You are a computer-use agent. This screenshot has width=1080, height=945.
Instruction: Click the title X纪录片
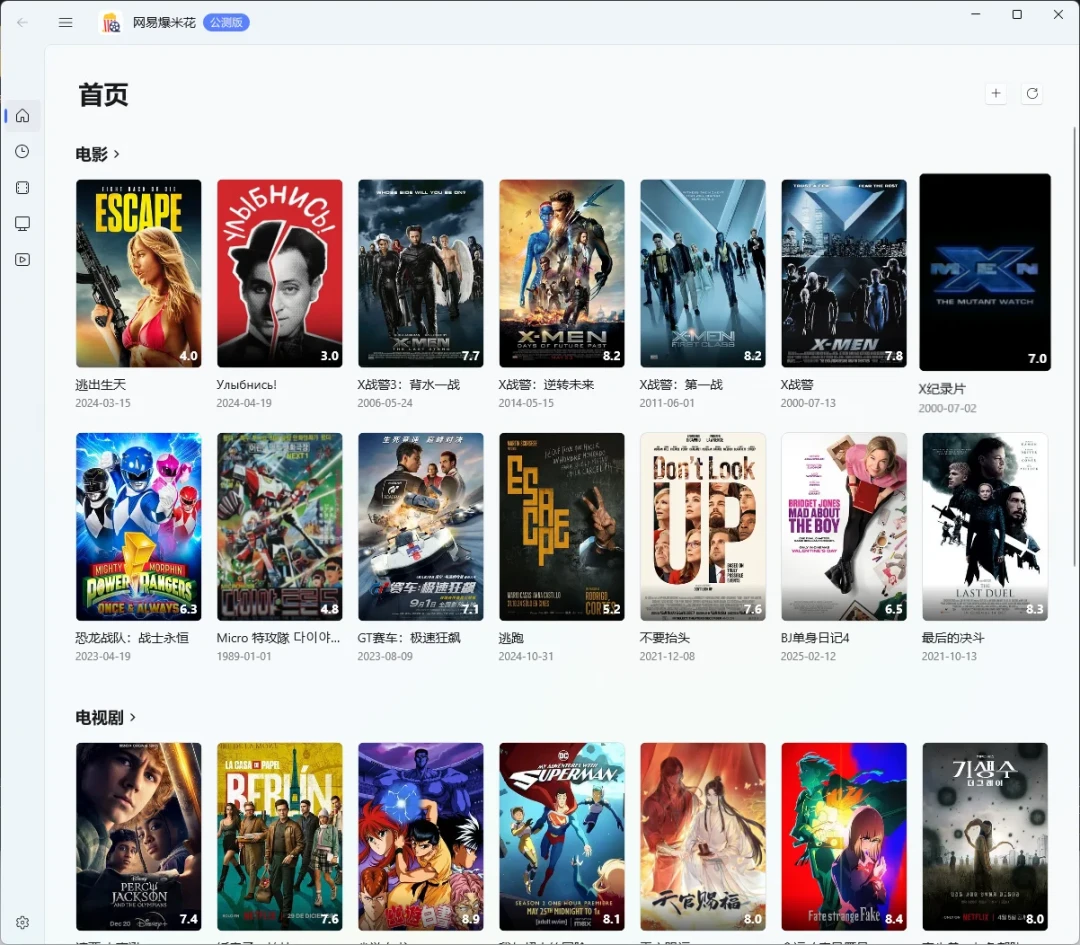942,389
